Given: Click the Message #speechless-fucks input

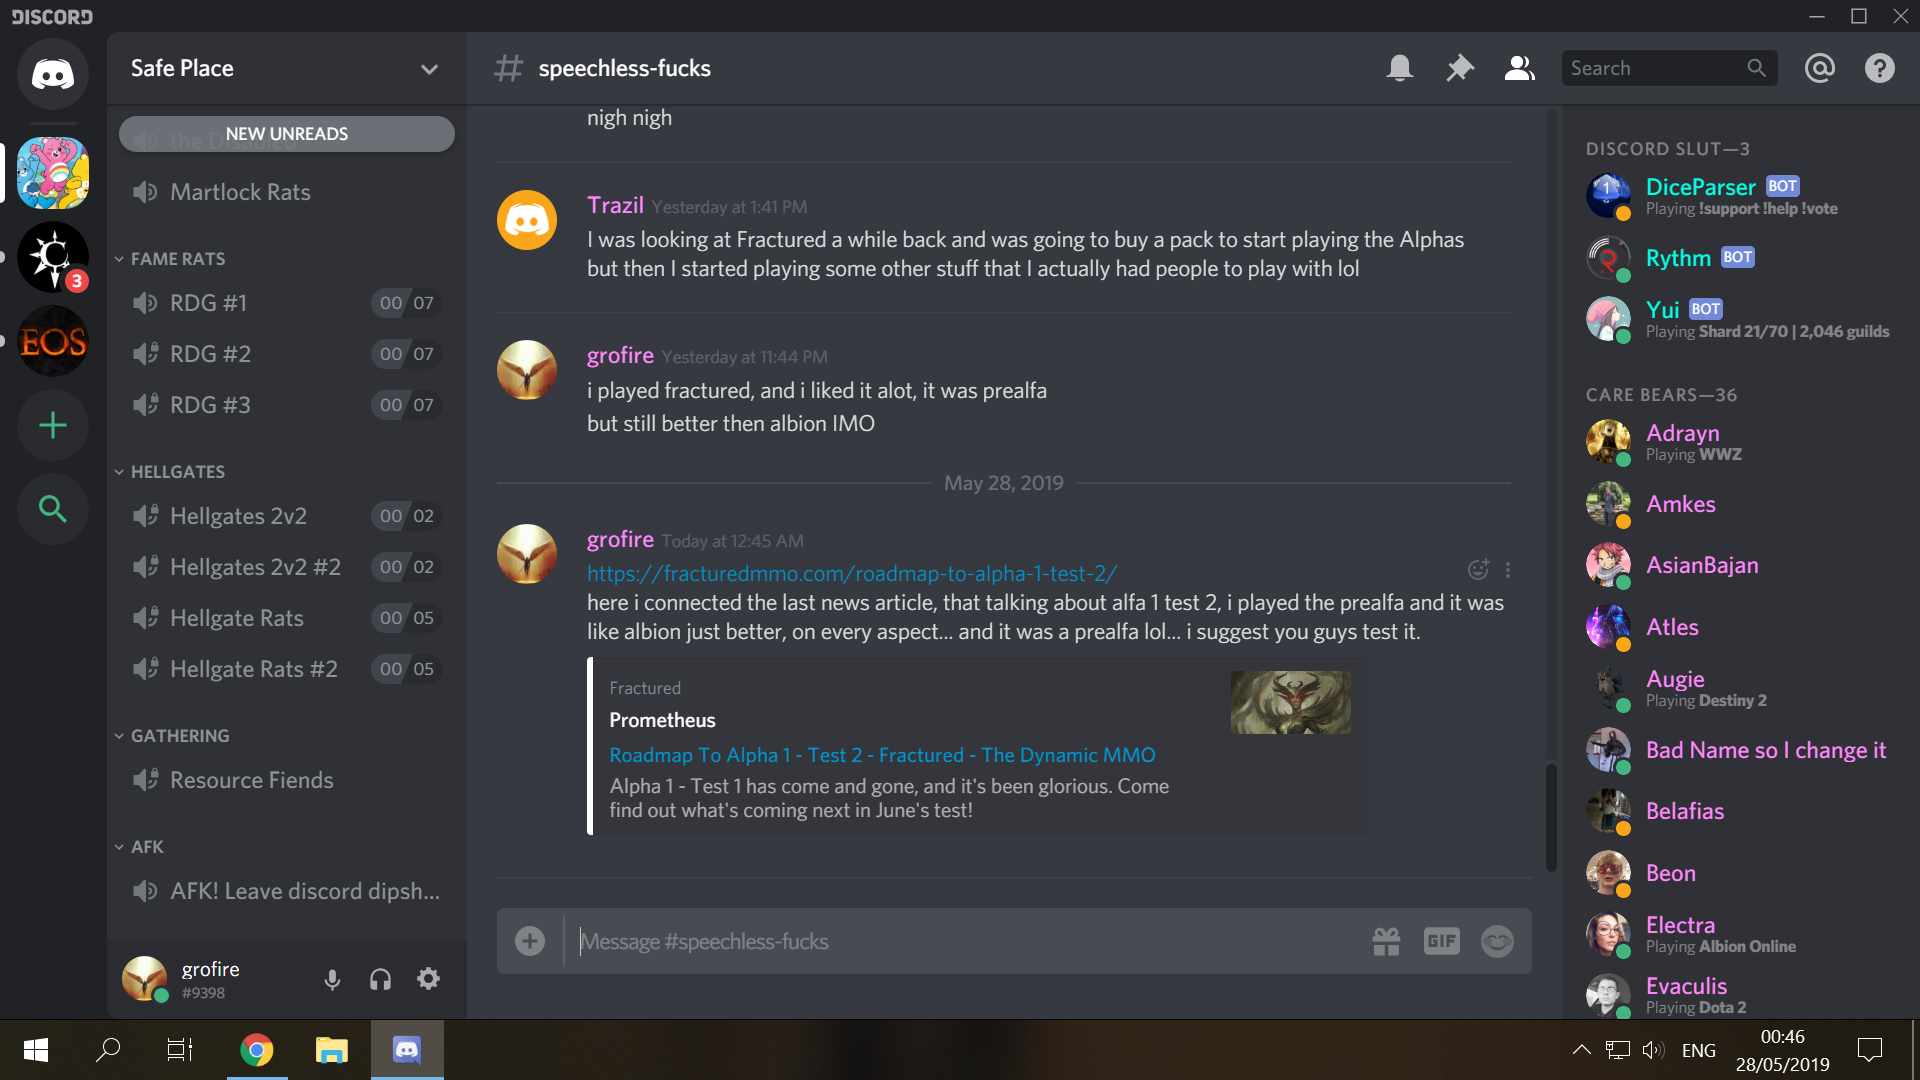Looking at the screenshot, I should [x=965, y=942].
